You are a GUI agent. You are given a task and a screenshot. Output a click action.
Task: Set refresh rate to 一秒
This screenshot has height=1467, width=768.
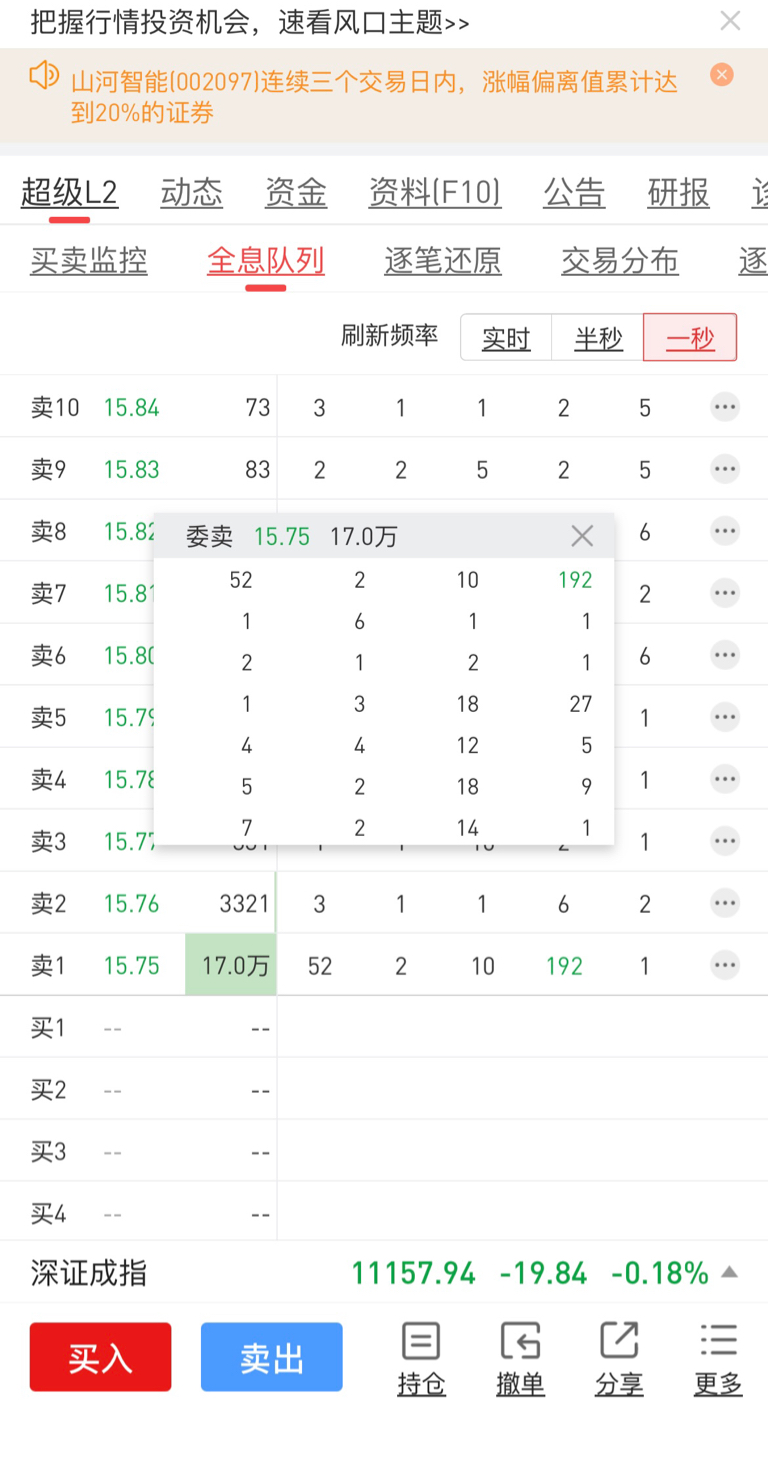point(690,338)
